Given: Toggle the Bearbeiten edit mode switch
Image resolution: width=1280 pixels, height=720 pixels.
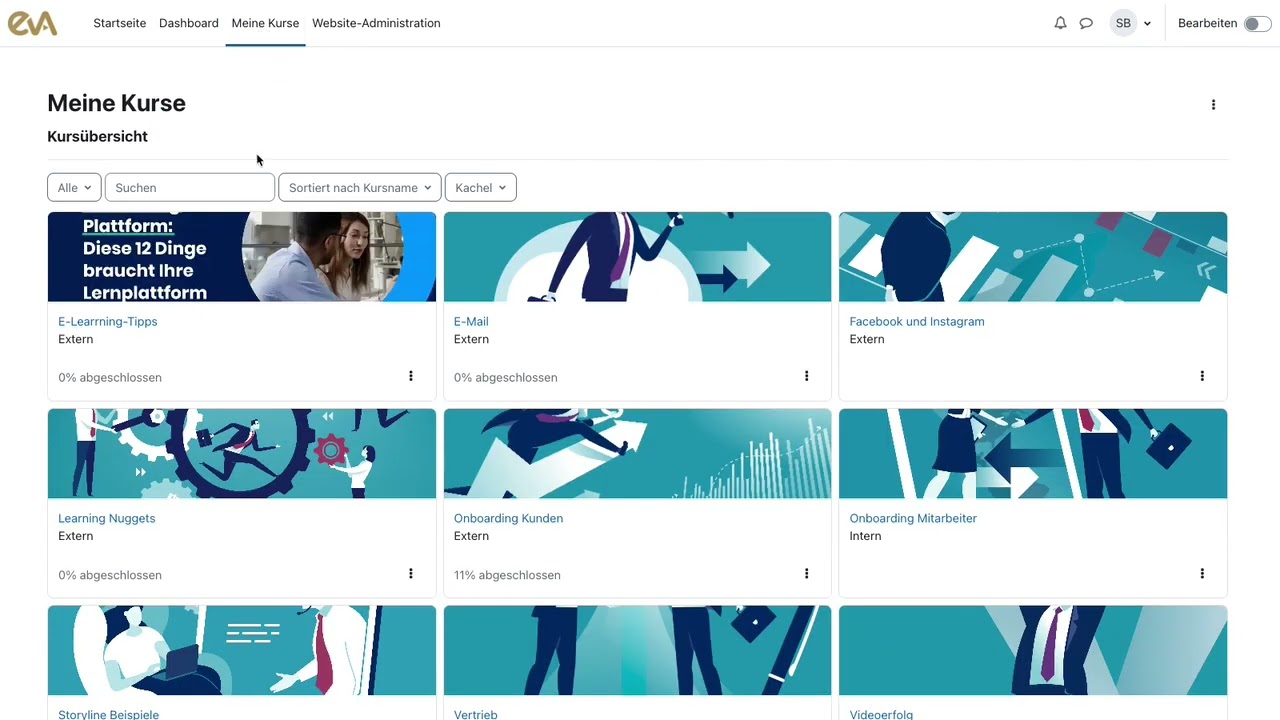Looking at the screenshot, I should tap(1257, 23).
